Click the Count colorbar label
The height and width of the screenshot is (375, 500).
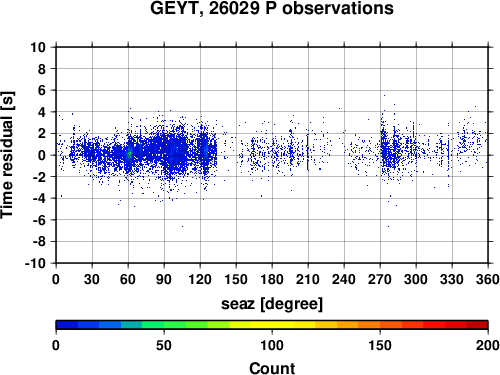click(272, 368)
